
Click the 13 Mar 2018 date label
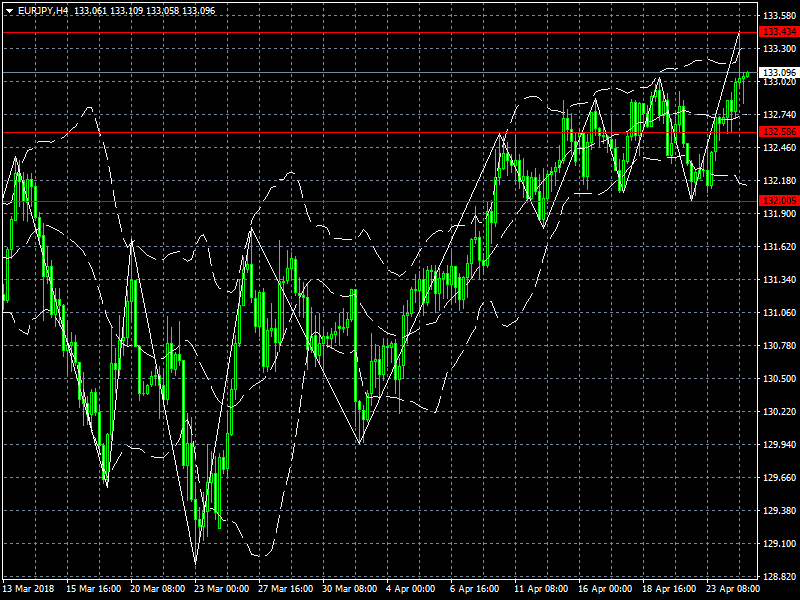(x=29, y=589)
